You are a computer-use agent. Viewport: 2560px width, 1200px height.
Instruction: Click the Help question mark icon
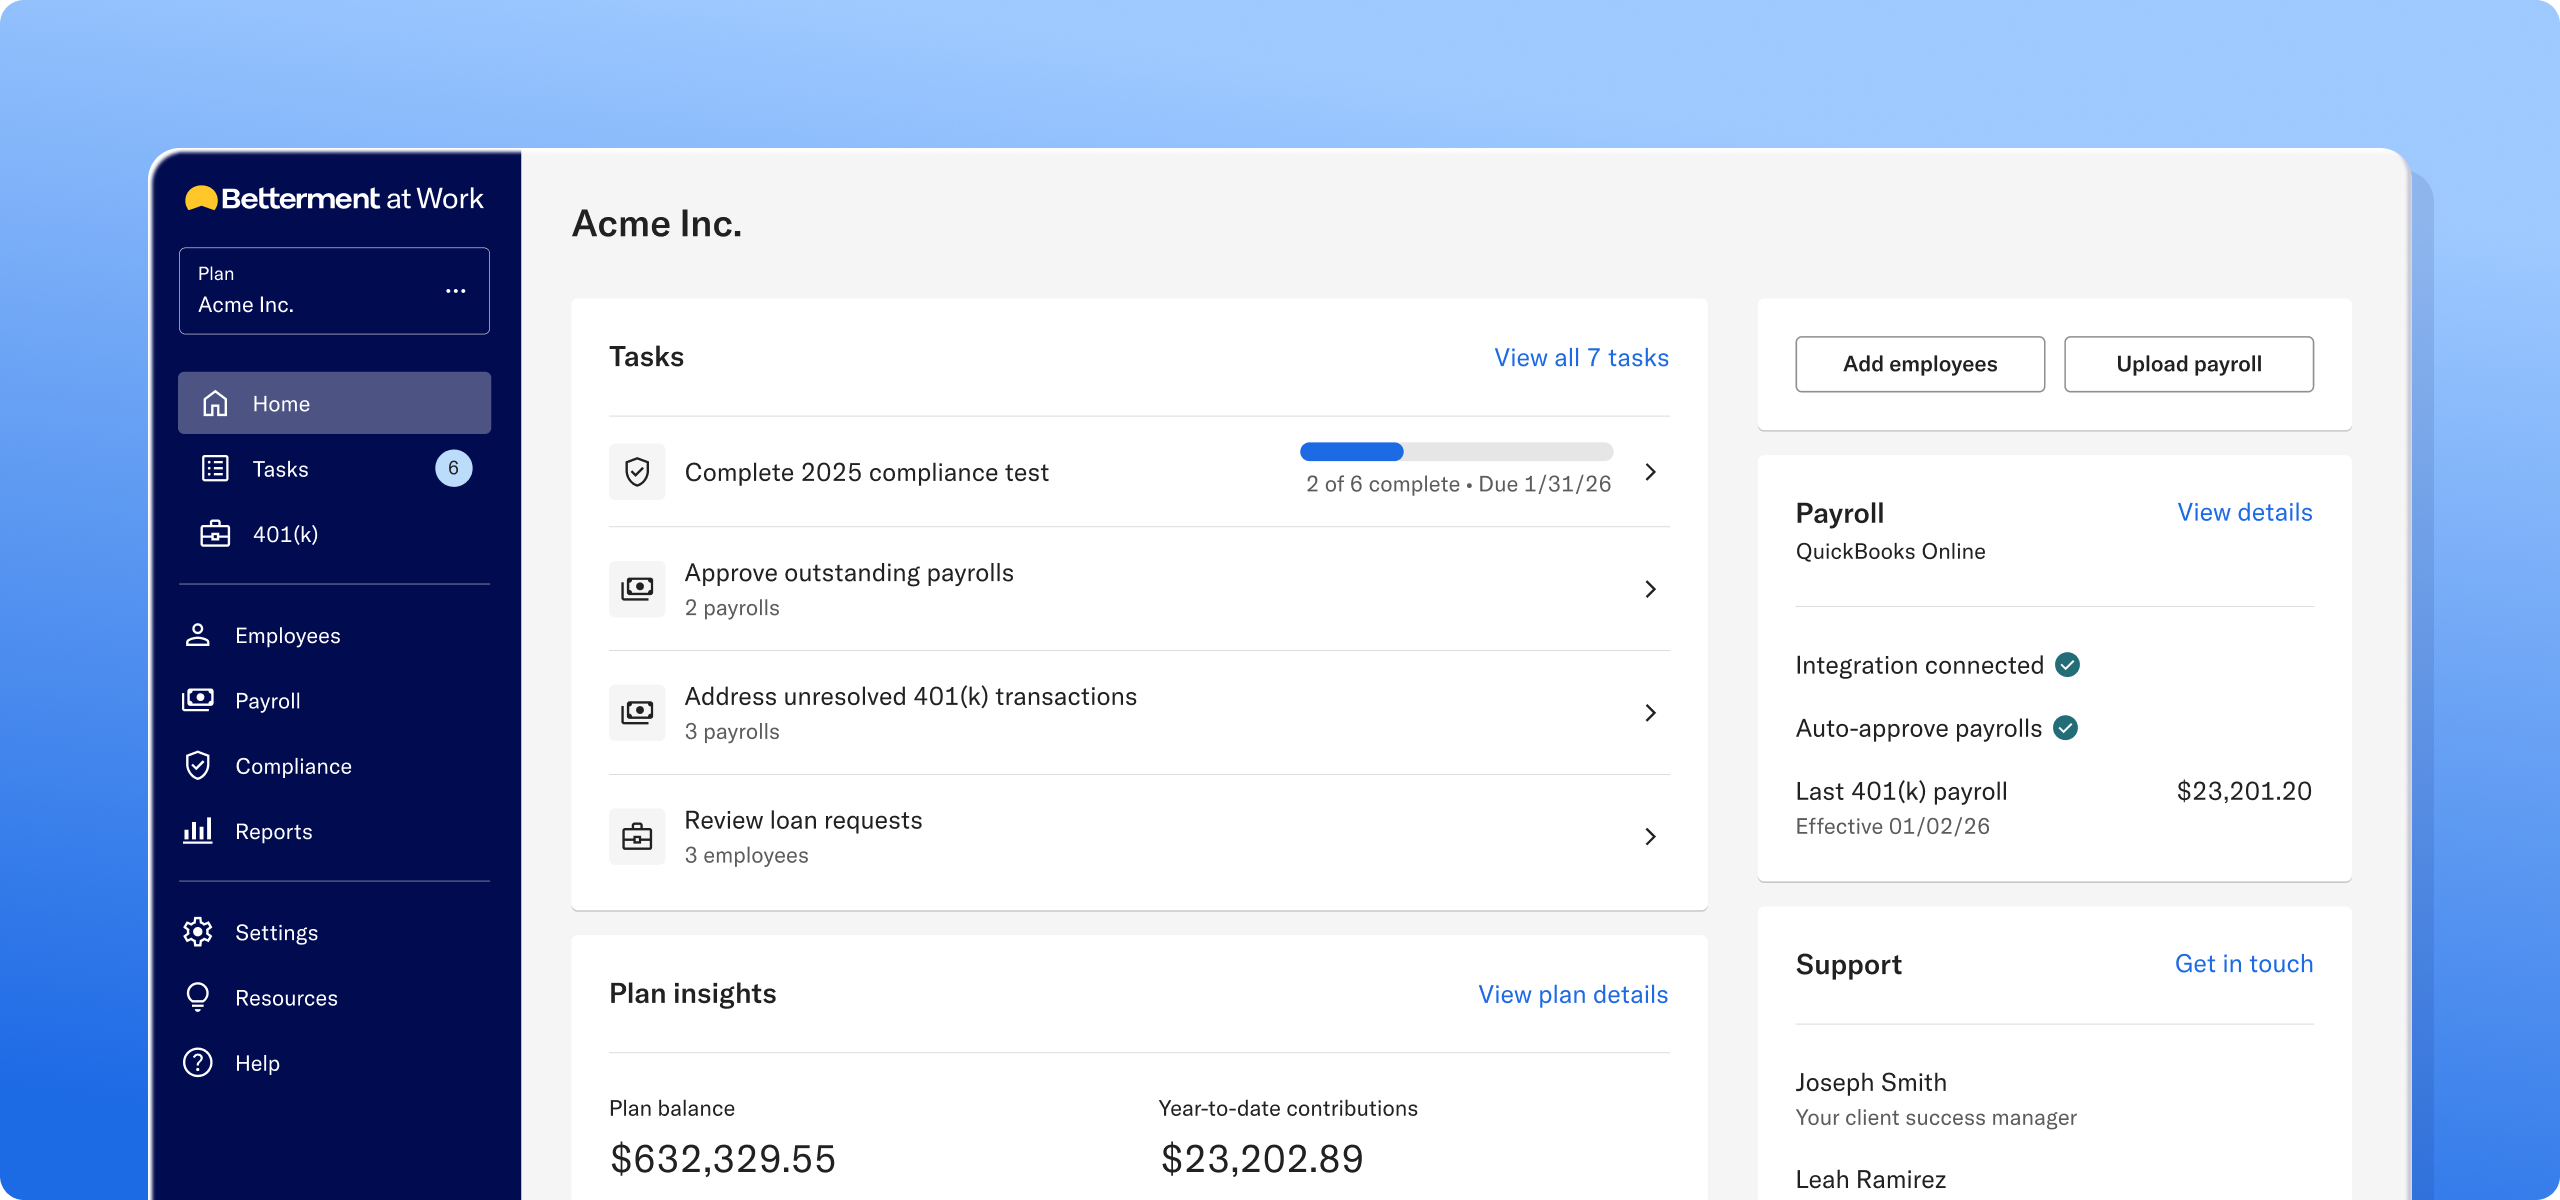(x=198, y=1062)
